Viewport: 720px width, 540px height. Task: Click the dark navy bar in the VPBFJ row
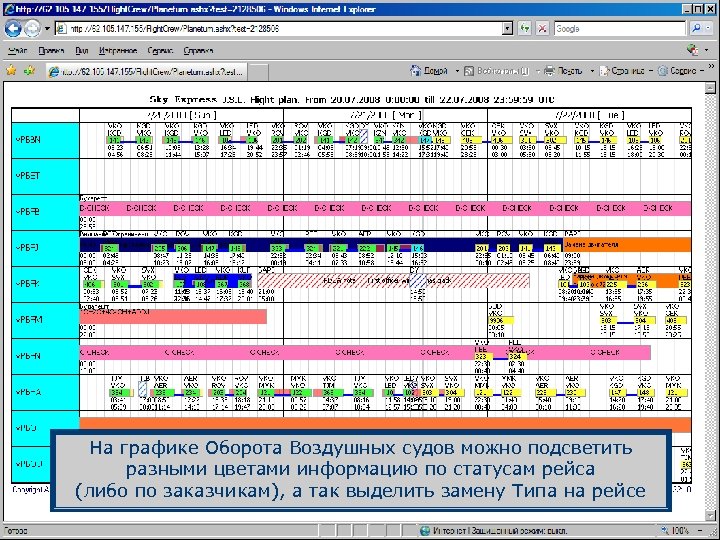[321, 244]
